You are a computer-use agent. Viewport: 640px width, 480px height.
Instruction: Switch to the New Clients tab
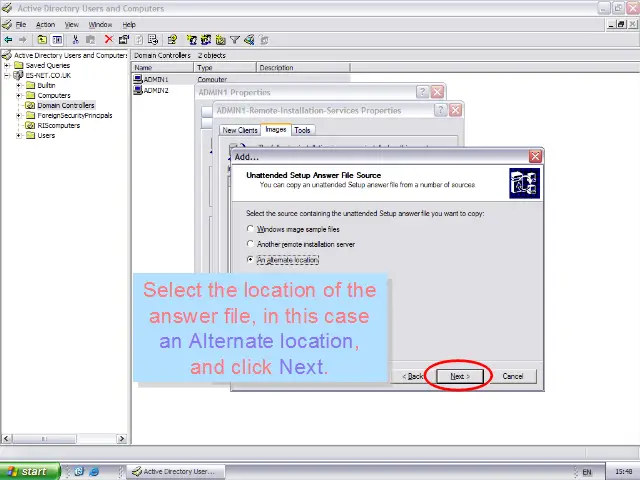pos(240,130)
